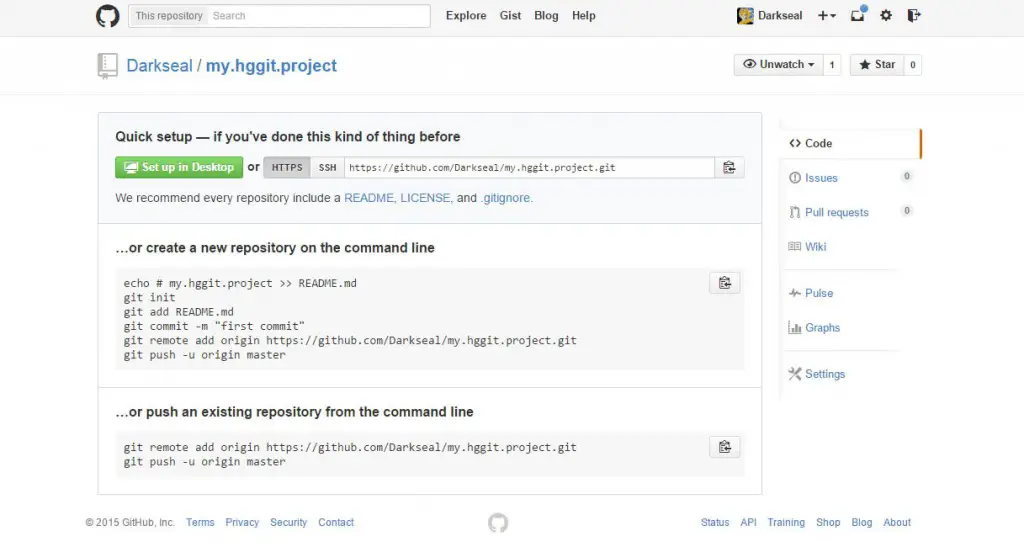This screenshot has height=547, width=1024.
Task: Click the Graphs bar chart icon
Action: click(795, 328)
